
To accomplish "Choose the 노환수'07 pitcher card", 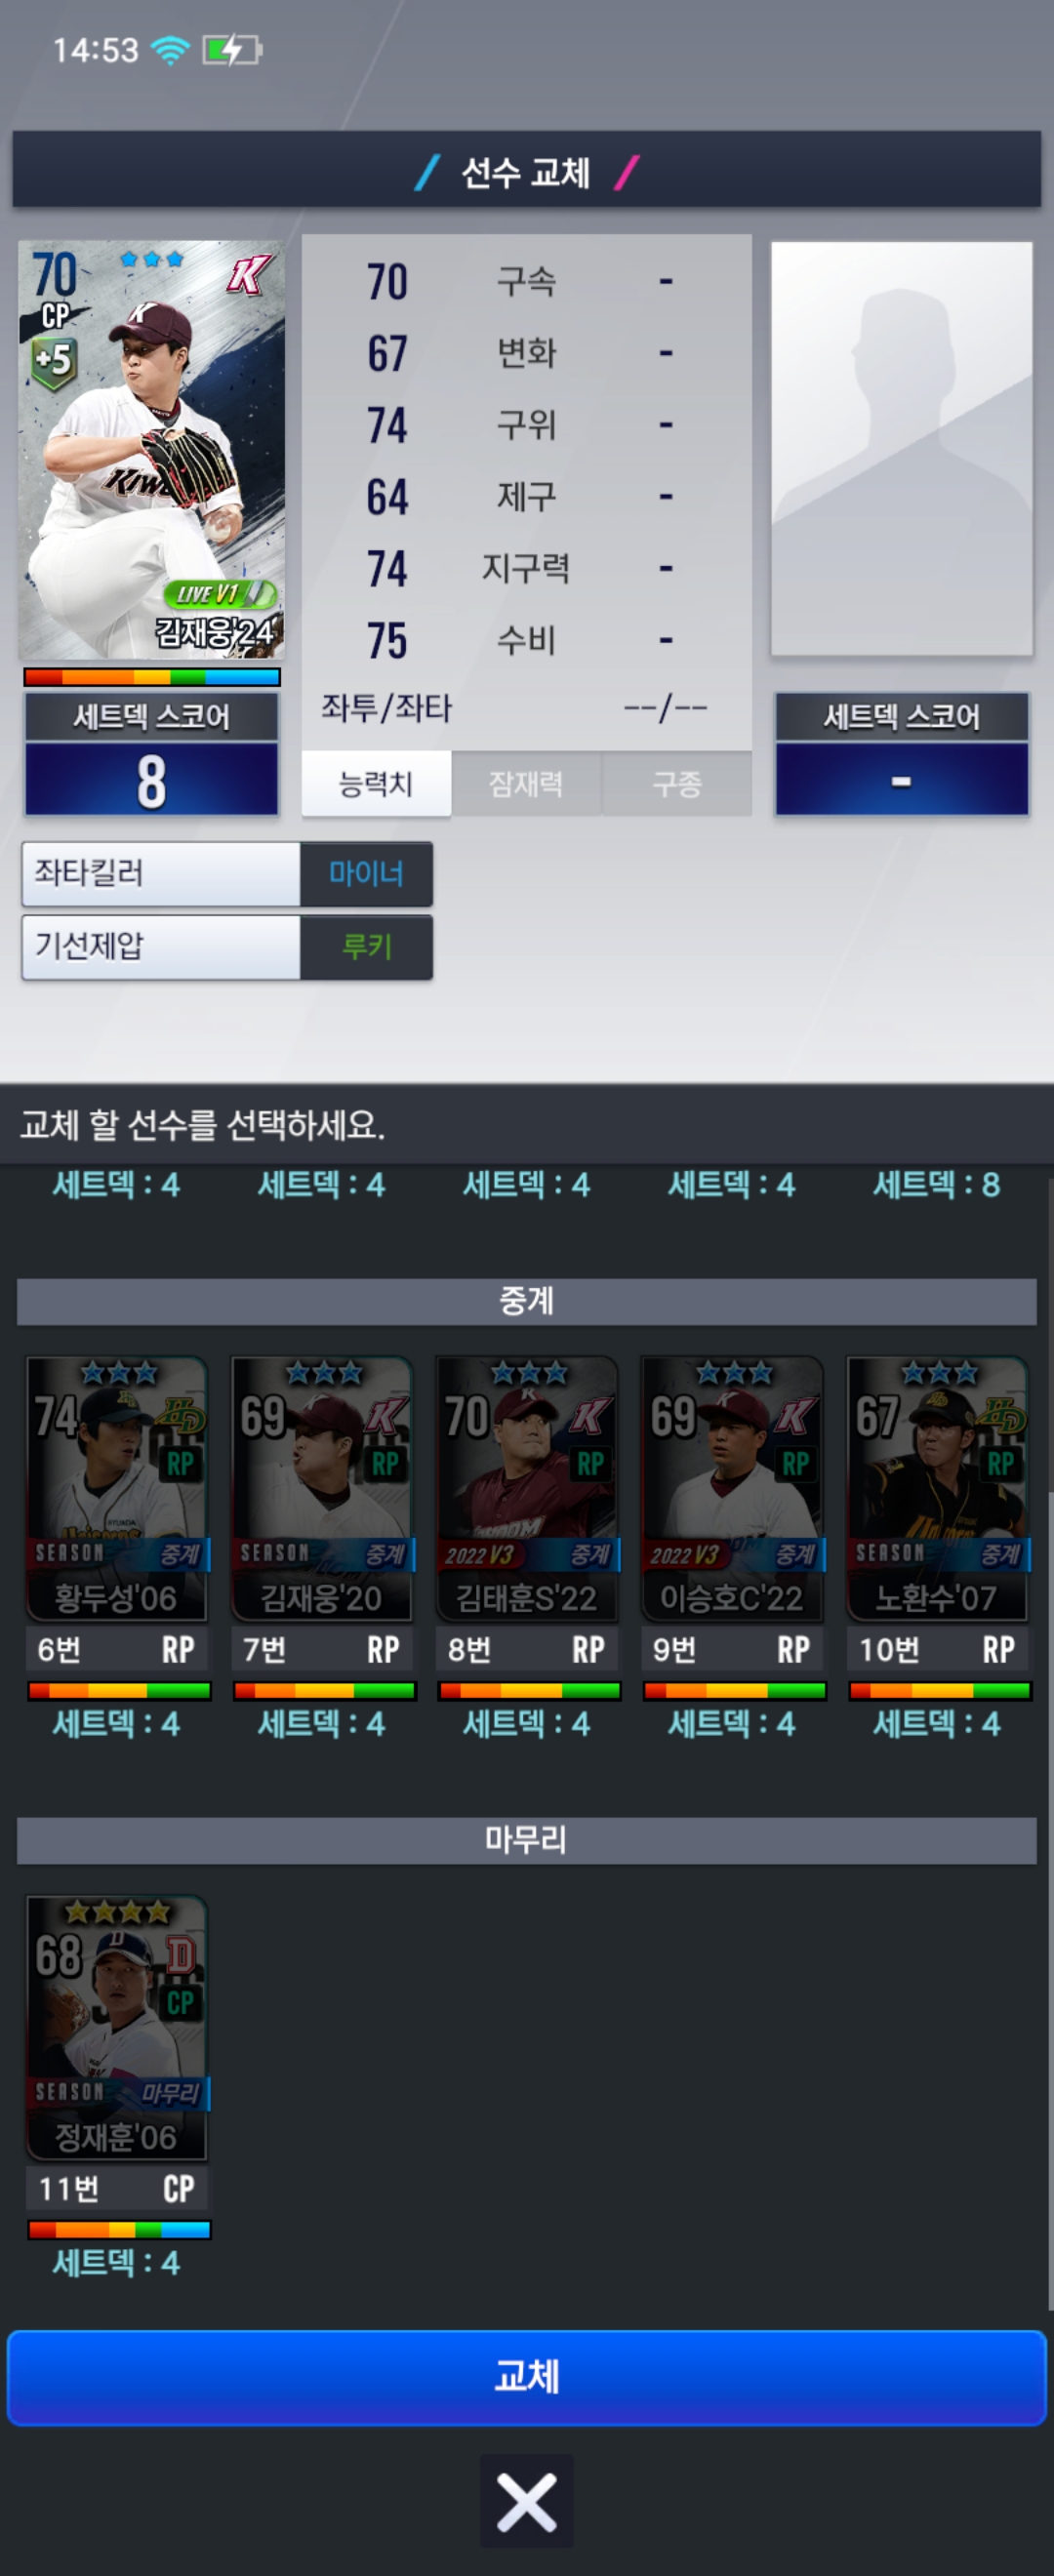I will click(x=937, y=1489).
